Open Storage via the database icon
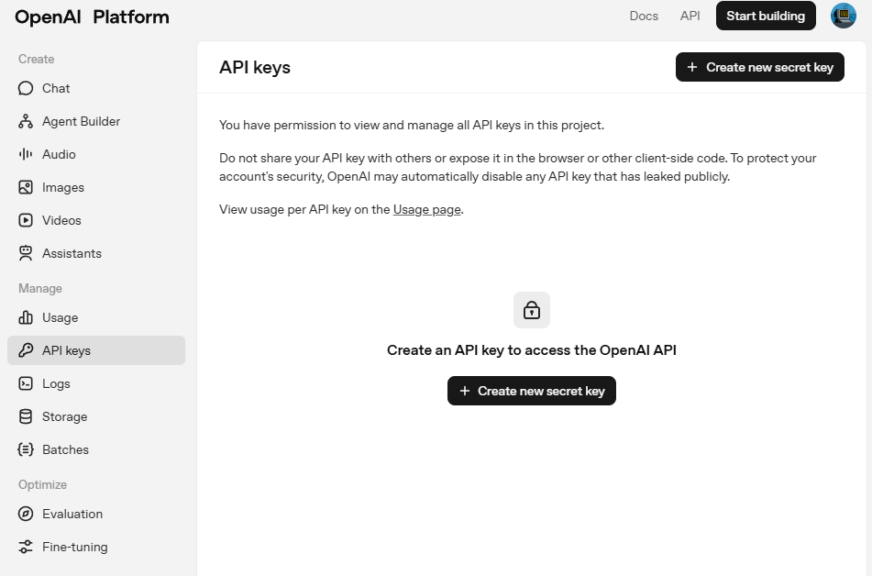872x576 pixels. coord(26,417)
